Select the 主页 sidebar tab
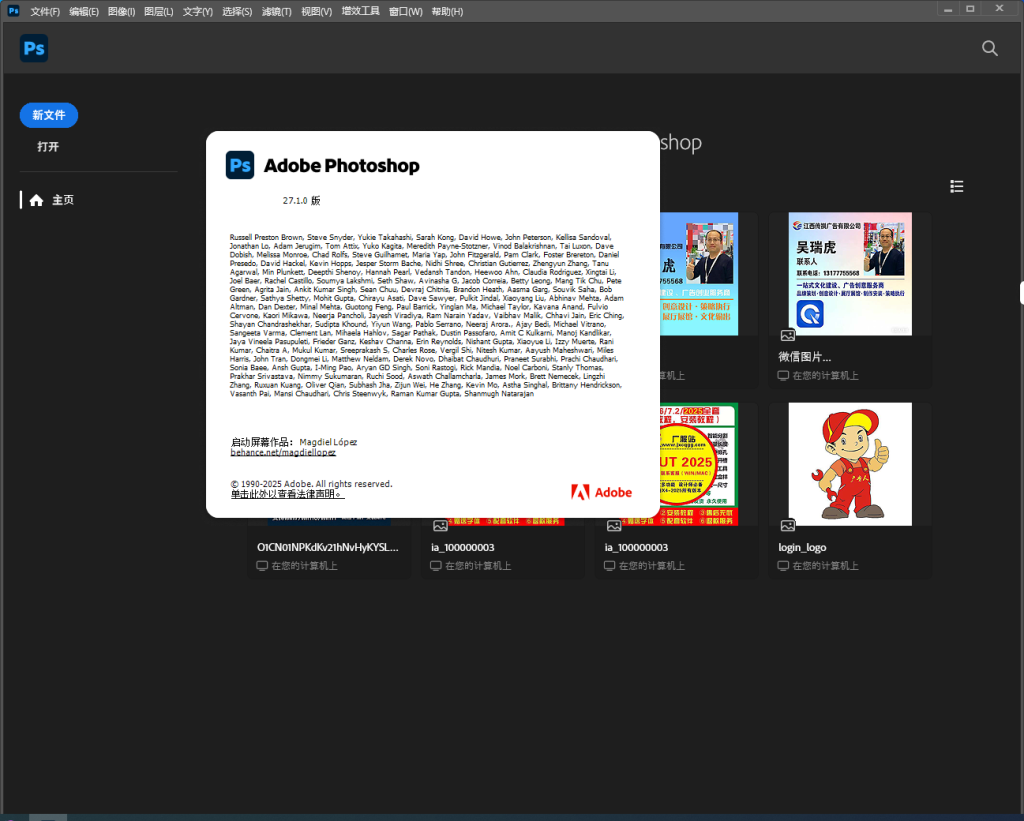 (x=62, y=200)
